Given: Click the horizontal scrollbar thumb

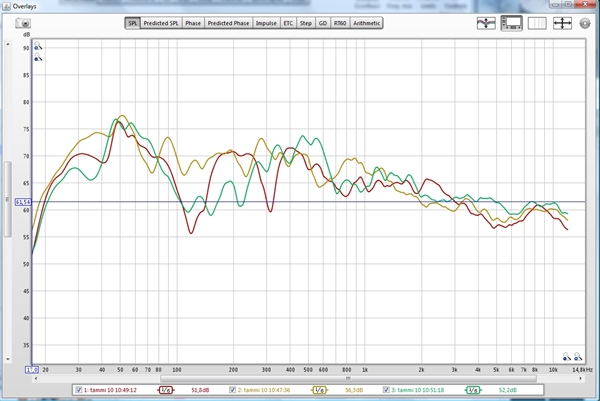Looking at the screenshot, I should (x=348, y=378).
